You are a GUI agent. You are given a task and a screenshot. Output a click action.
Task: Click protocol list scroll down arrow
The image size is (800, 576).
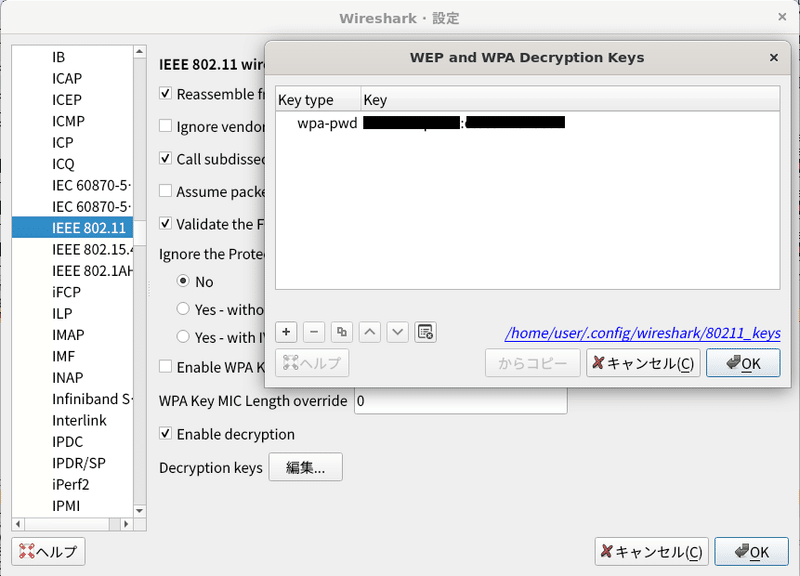pos(139,511)
